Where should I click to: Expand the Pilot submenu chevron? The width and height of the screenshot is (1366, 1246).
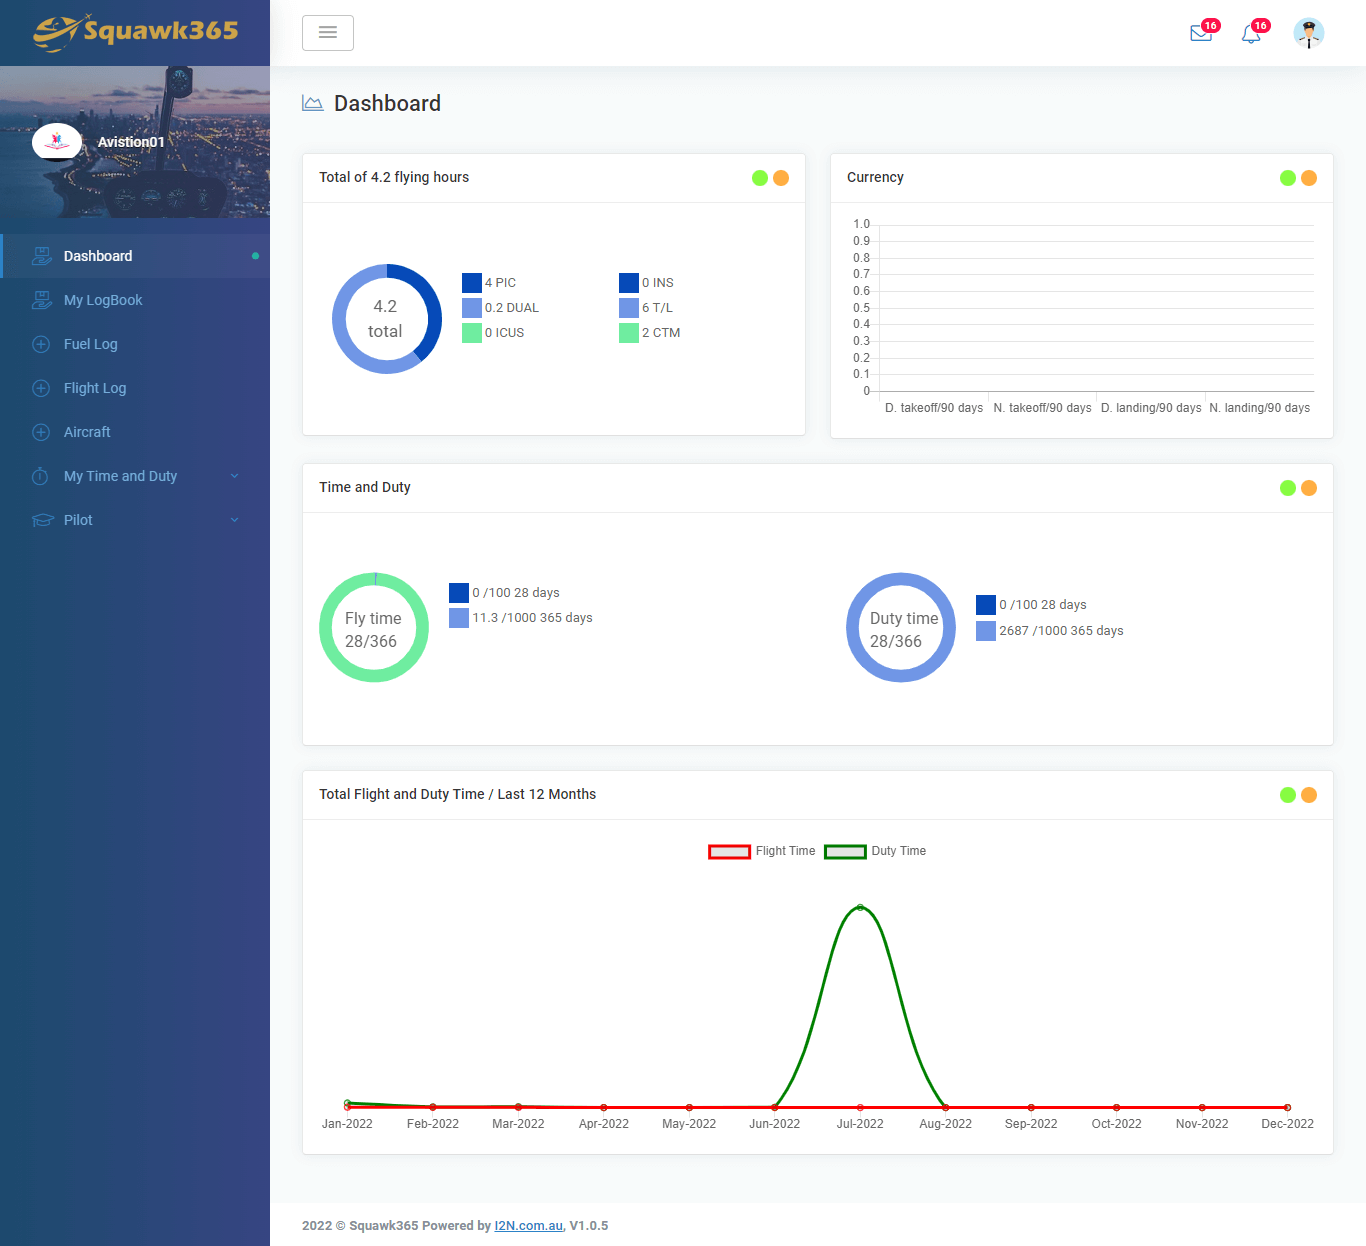[234, 520]
